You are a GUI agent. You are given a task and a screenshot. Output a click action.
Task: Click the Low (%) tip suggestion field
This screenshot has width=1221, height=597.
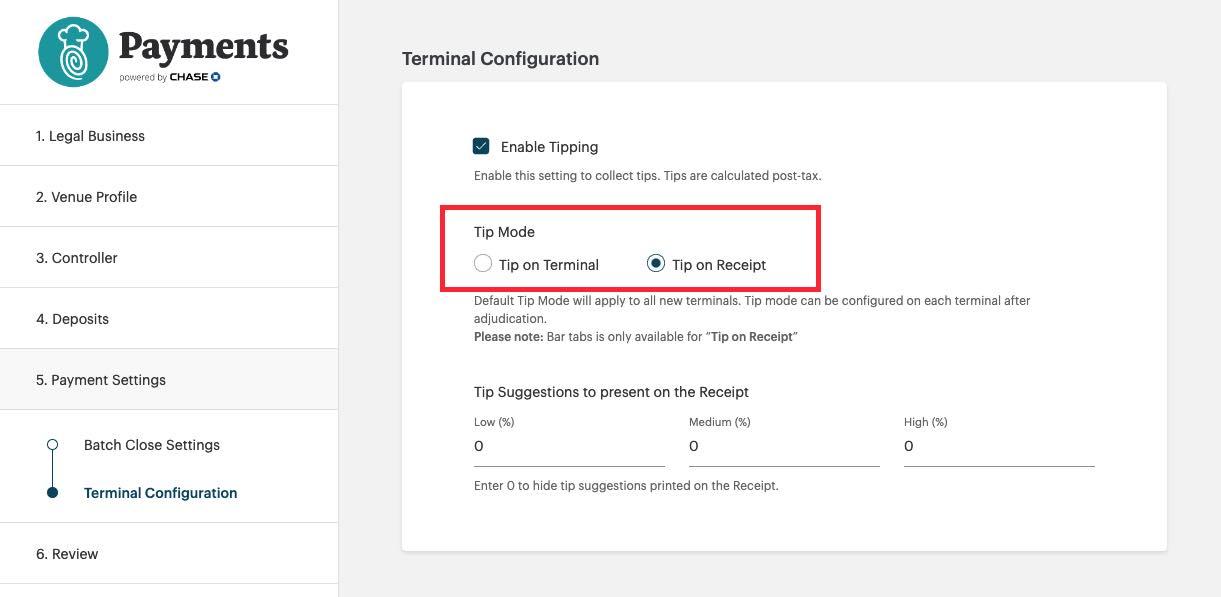(570, 446)
